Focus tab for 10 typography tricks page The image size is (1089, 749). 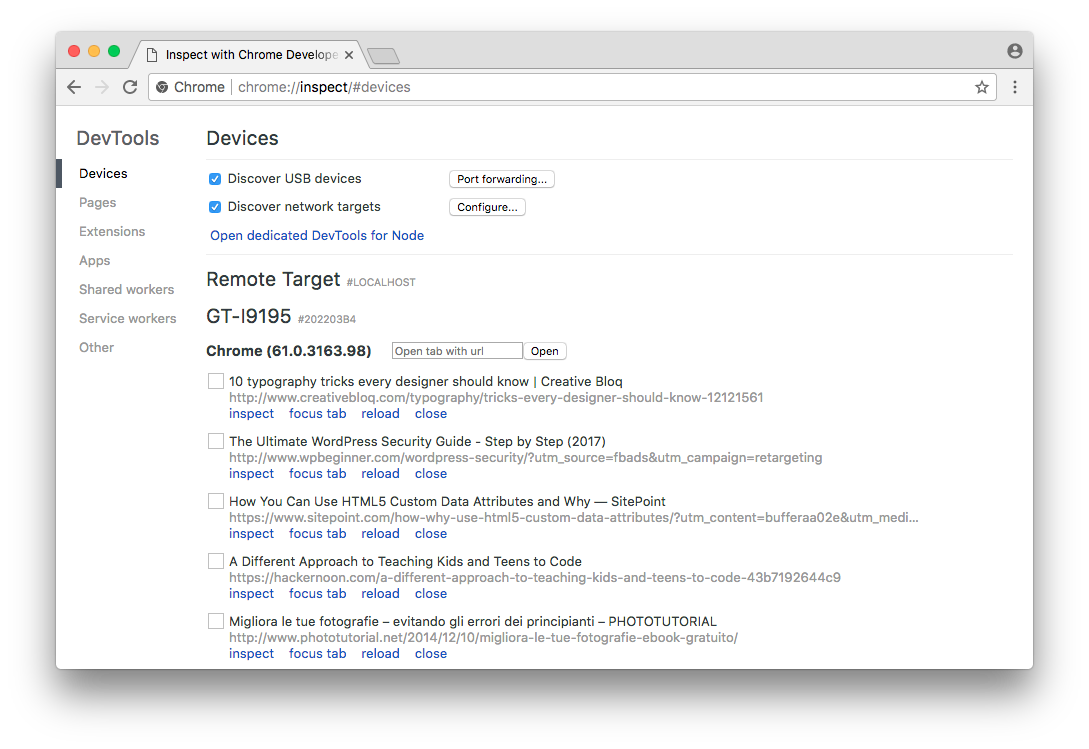(x=317, y=413)
